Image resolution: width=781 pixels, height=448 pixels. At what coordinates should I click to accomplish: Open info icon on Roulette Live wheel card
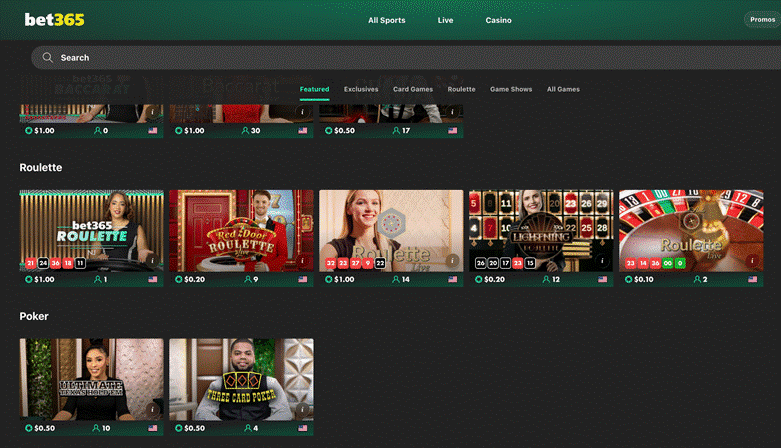(752, 260)
